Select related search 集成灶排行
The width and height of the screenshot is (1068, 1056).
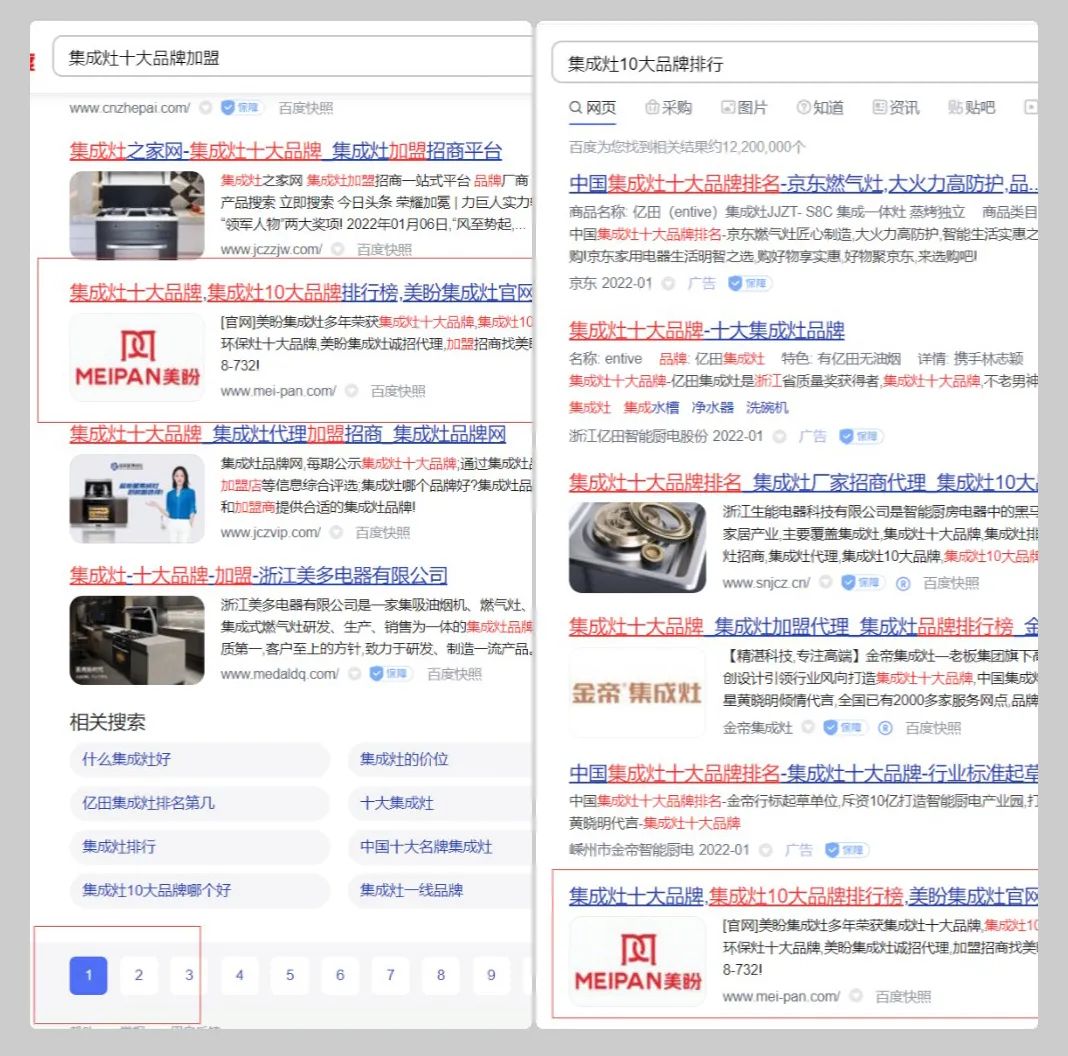(199, 847)
